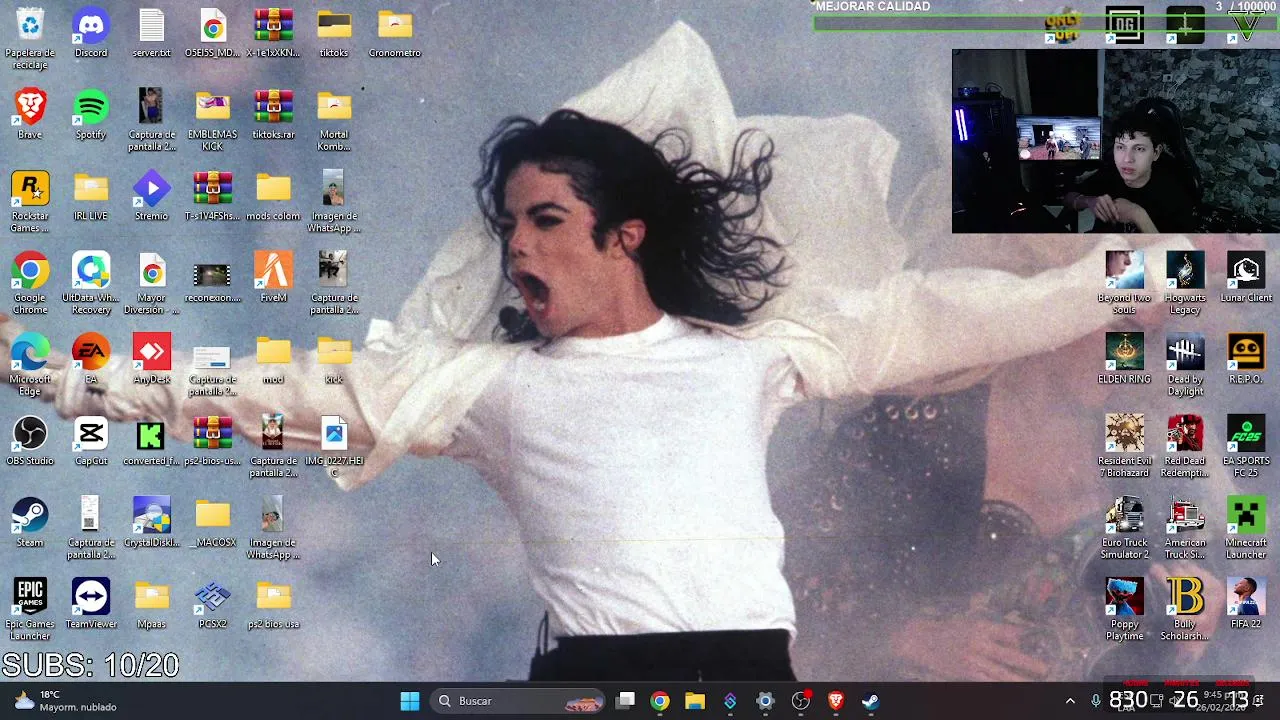The height and width of the screenshot is (720, 1280).
Task: Open Red Dead Redemption shortcut
Action: click(x=1185, y=447)
